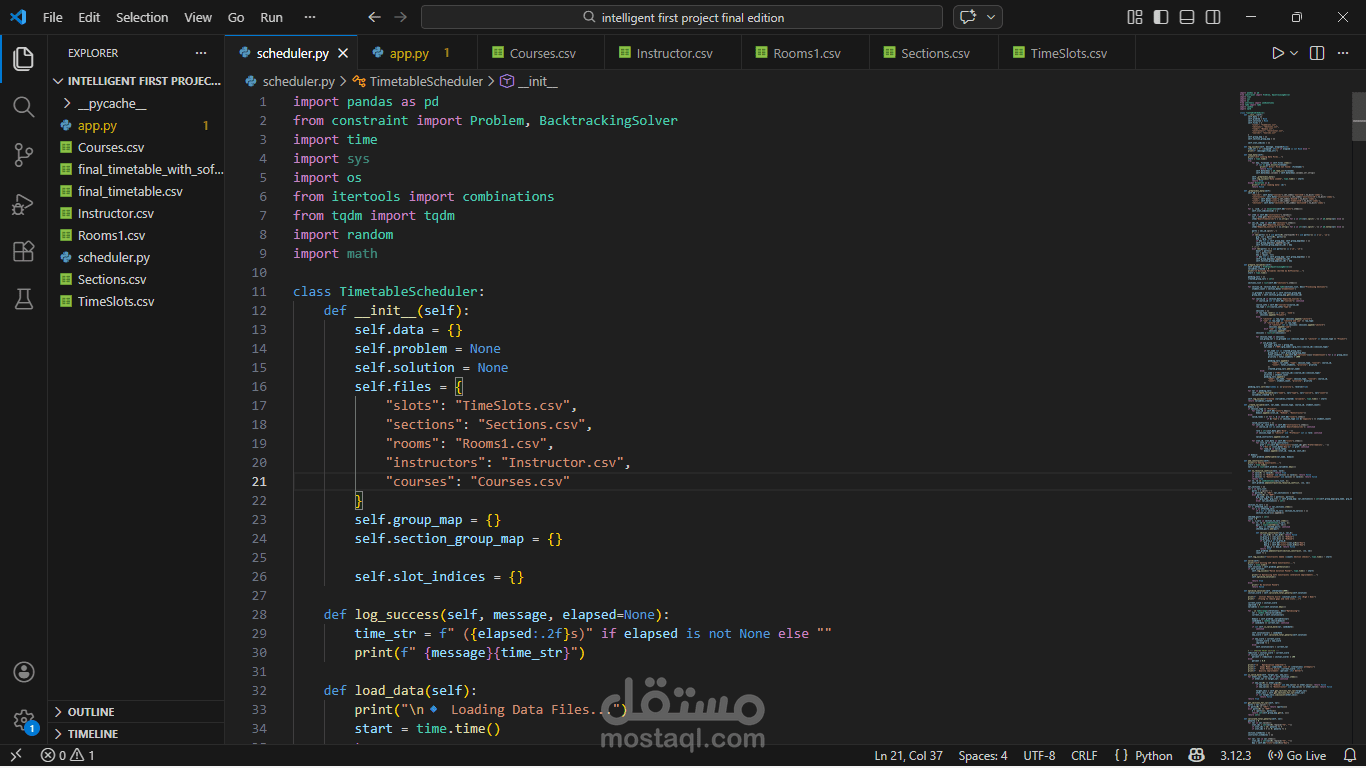
Task: Change indentation via Spaces: 4
Action: pyautogui.click(x=983, y=756)
